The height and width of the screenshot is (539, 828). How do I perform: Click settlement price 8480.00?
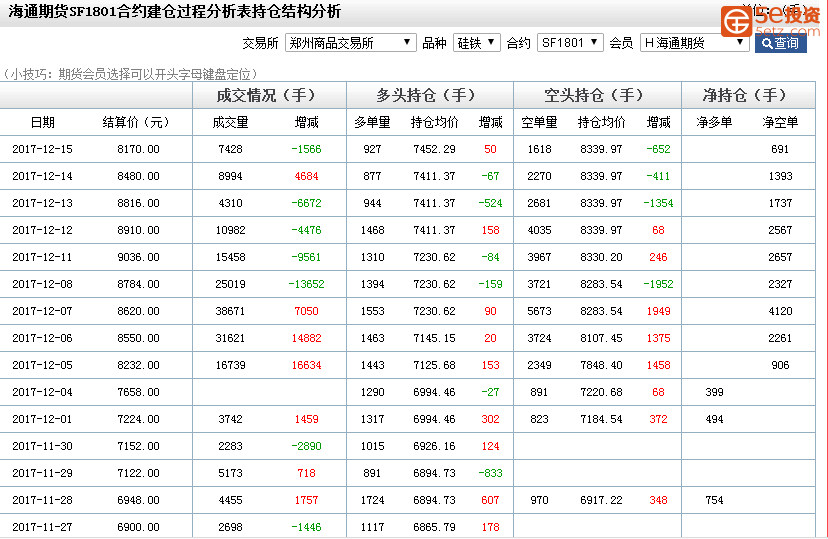pyautogui.click(x=138, y=176)
